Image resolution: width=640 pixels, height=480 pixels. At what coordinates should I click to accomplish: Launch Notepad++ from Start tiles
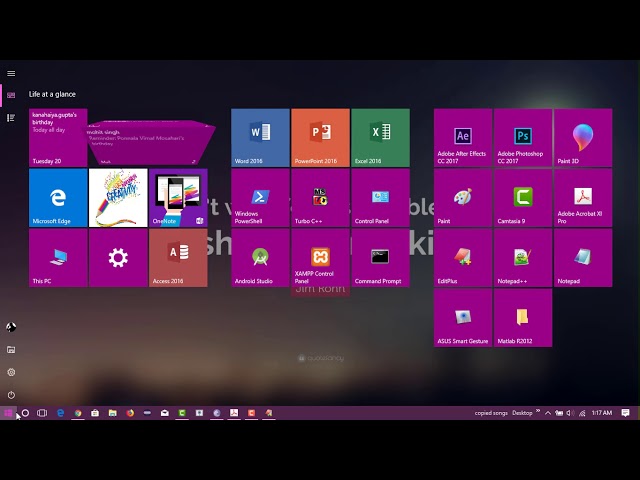pyautogui.click(x=523, y=257)
